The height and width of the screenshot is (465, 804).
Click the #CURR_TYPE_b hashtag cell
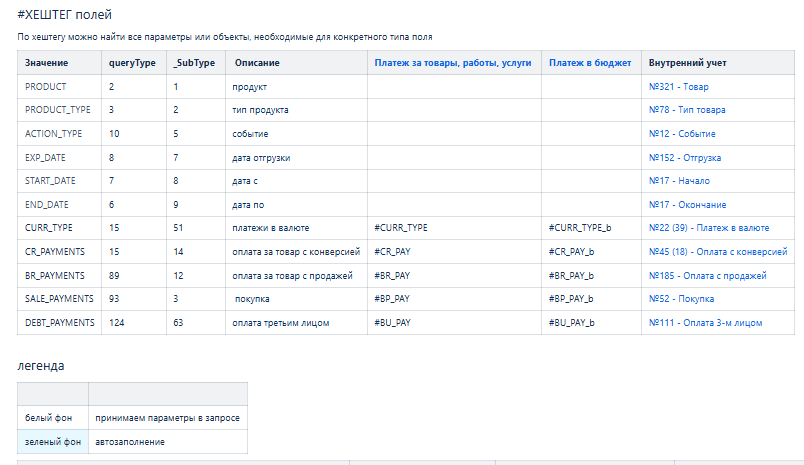[580, 228]
